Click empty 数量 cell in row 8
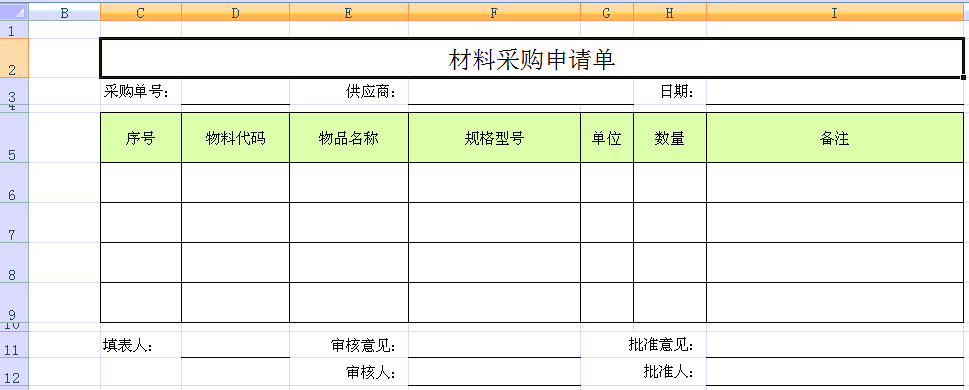The image size is (969, 390). (670, 263)
